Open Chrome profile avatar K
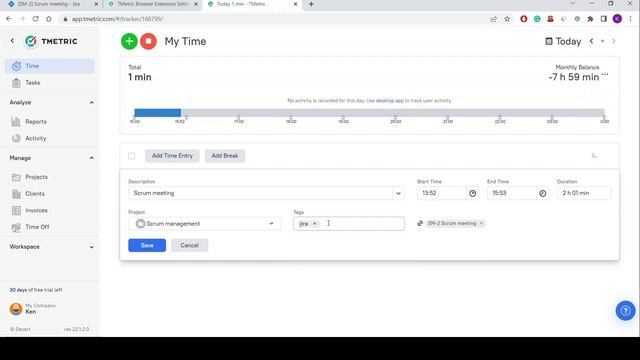640x360 pixels. [617, 19]
